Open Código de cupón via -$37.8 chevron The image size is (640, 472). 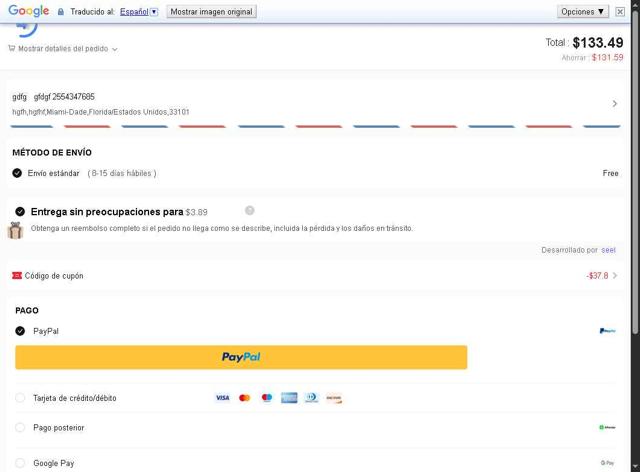coord(615,276)
